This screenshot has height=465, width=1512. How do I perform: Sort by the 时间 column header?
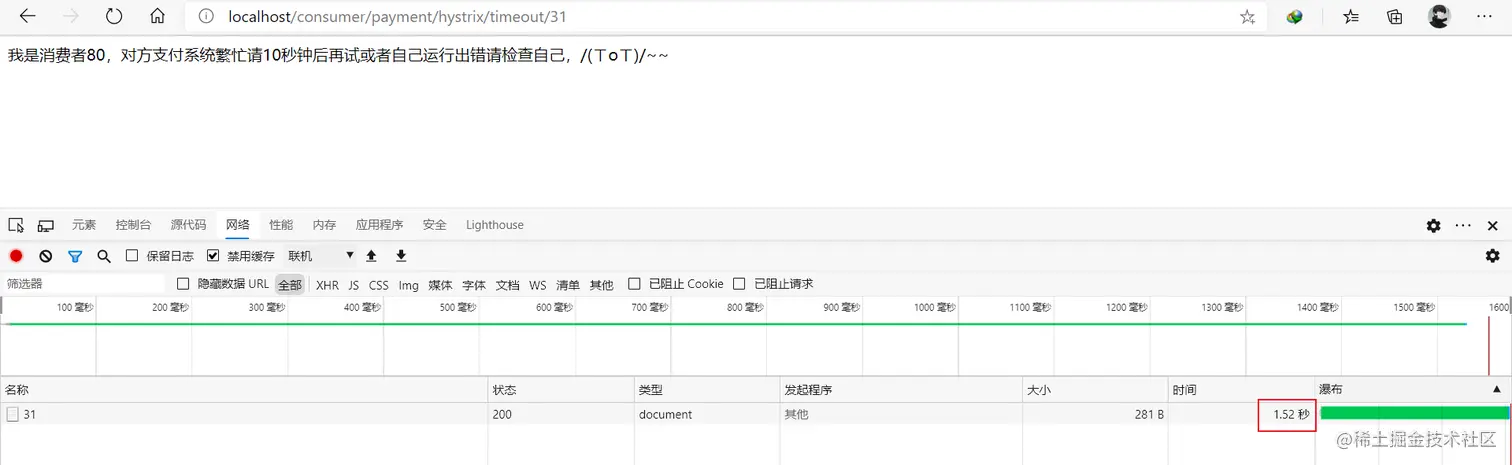[1242, 389]
